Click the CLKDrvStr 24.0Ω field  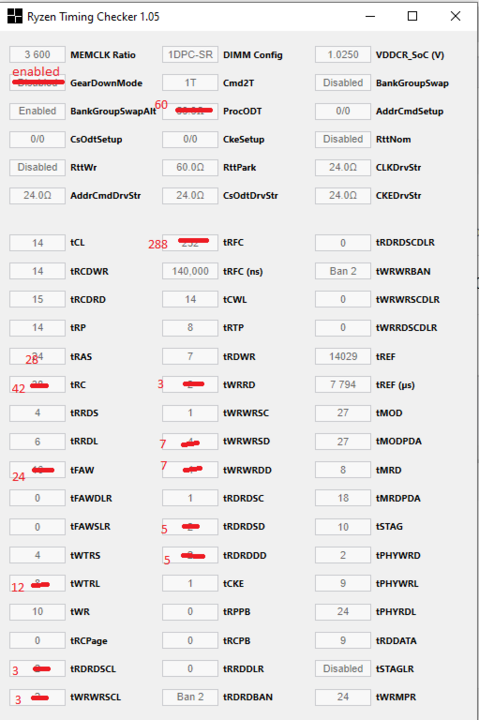click(343, 167)
